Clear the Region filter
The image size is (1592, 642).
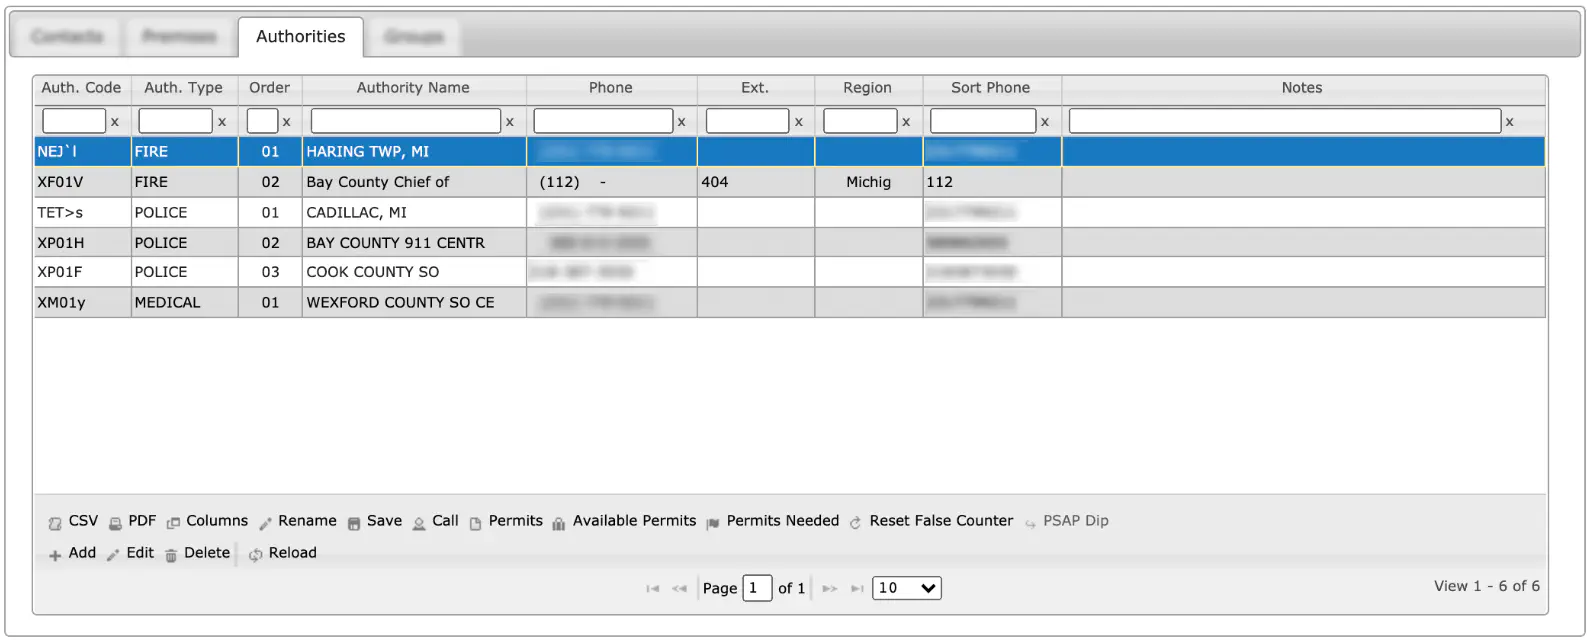pyautogui.click(x=907, y=122)
